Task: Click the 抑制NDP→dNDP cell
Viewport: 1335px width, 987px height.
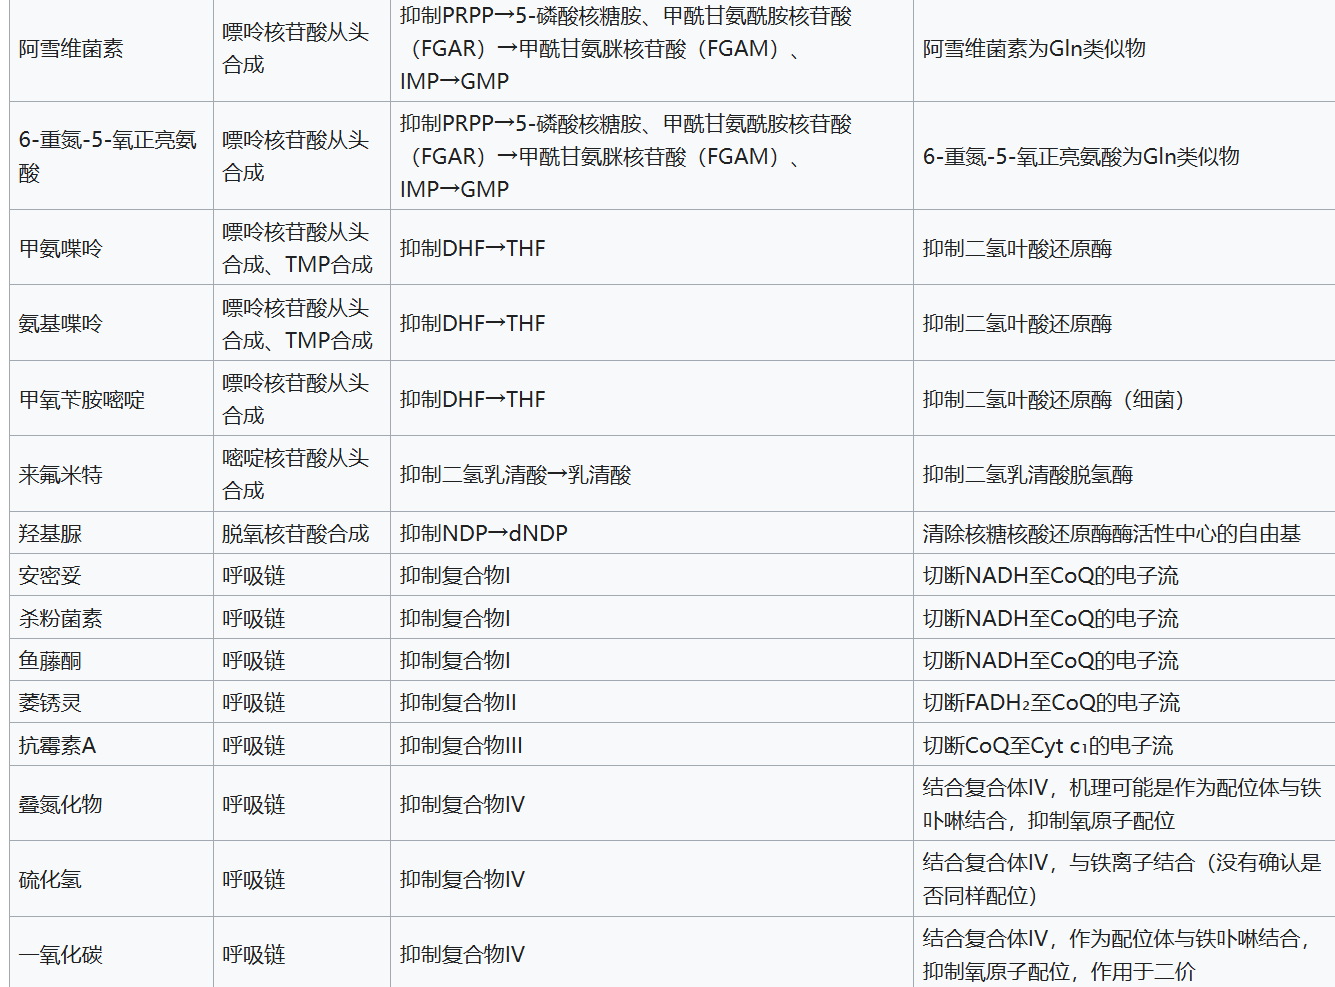Action: point(484,534)
